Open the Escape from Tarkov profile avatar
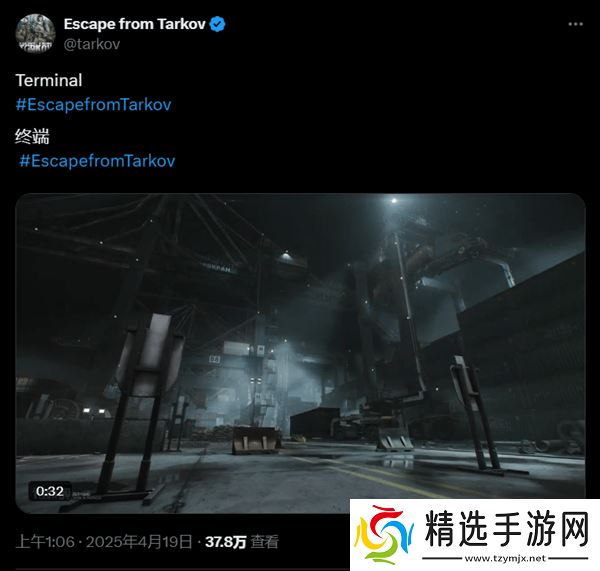Screen dimensions: 600x571 click(35, 34)
